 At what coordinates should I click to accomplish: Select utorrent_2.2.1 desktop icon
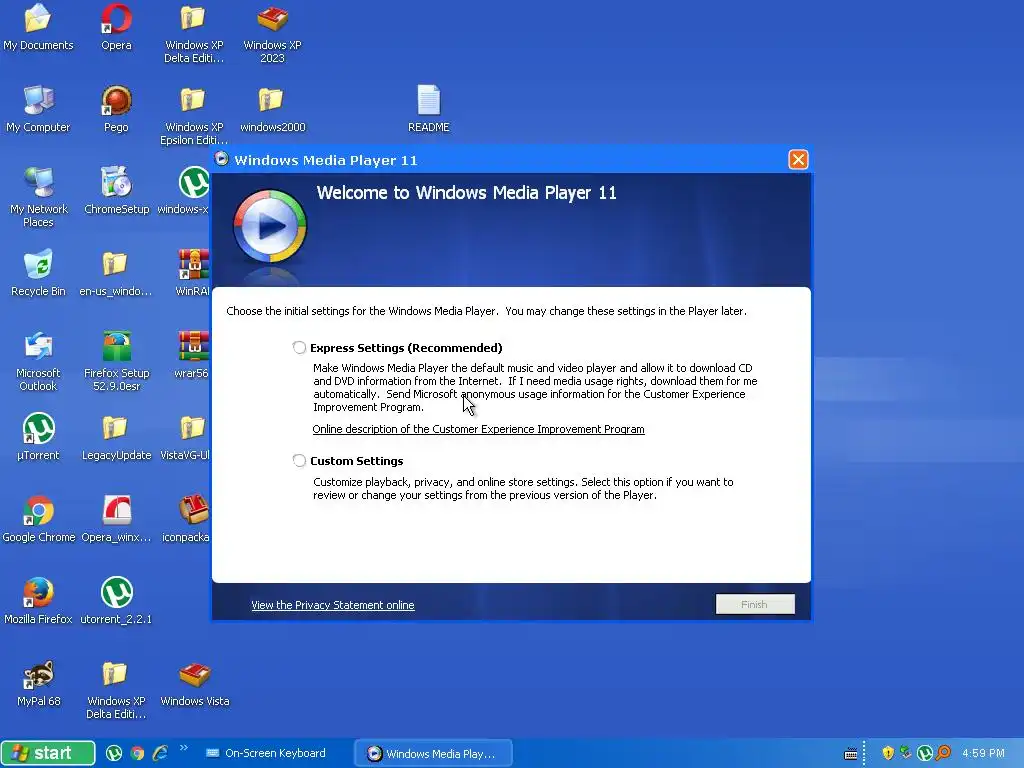116,601
